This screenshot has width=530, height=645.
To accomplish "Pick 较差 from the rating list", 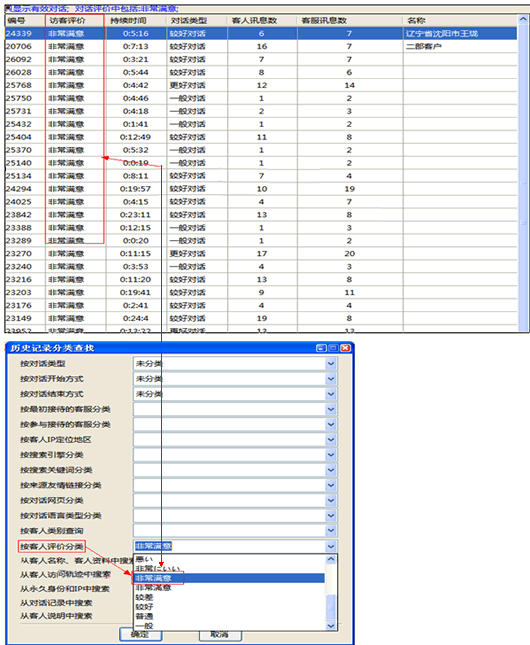I will 230,597.
